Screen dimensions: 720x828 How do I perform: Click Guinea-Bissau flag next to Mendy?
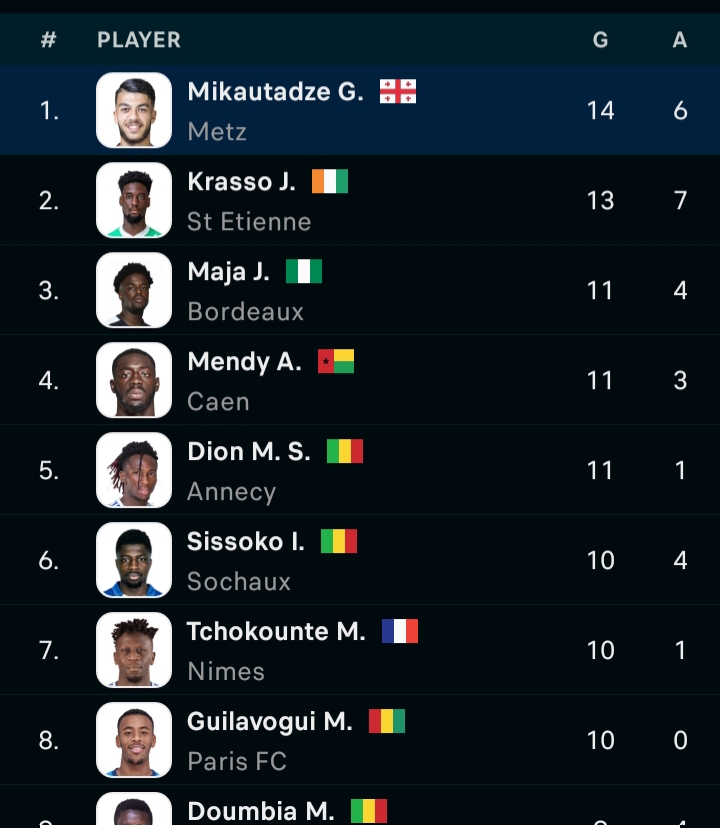[x=336, y=362]
